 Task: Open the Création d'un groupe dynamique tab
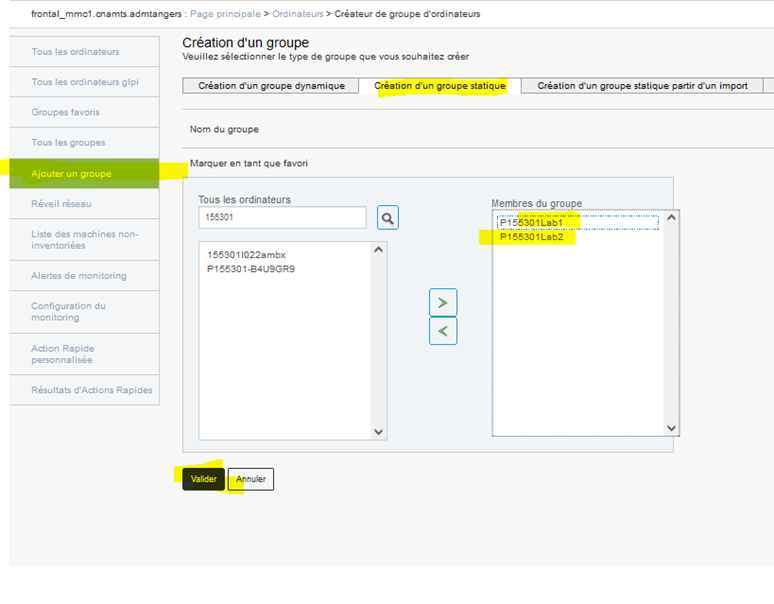coord(271,86)
